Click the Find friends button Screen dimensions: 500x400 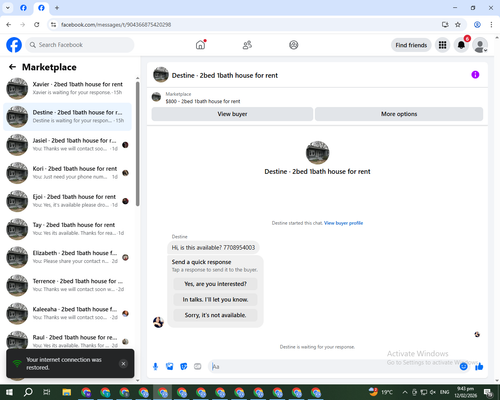411,45
